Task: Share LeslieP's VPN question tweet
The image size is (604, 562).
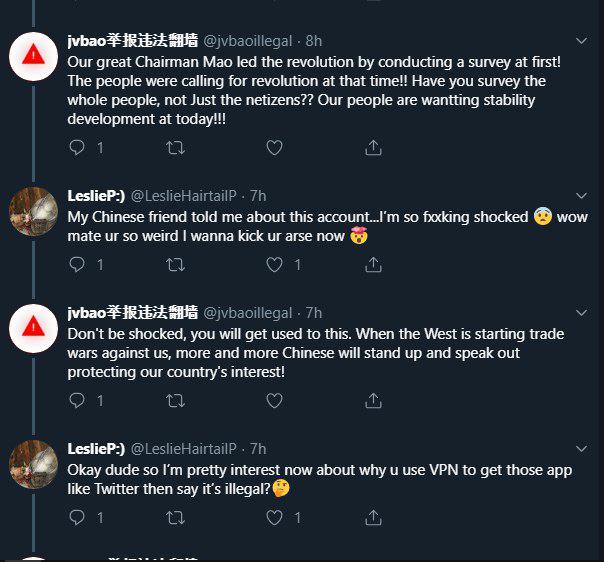Action: [373, 518]
